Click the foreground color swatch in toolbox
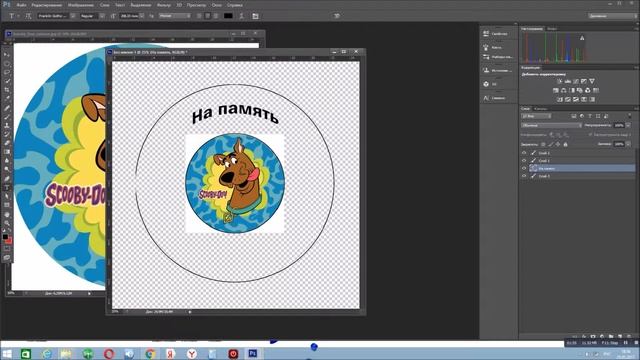 (x=5, y=237)
